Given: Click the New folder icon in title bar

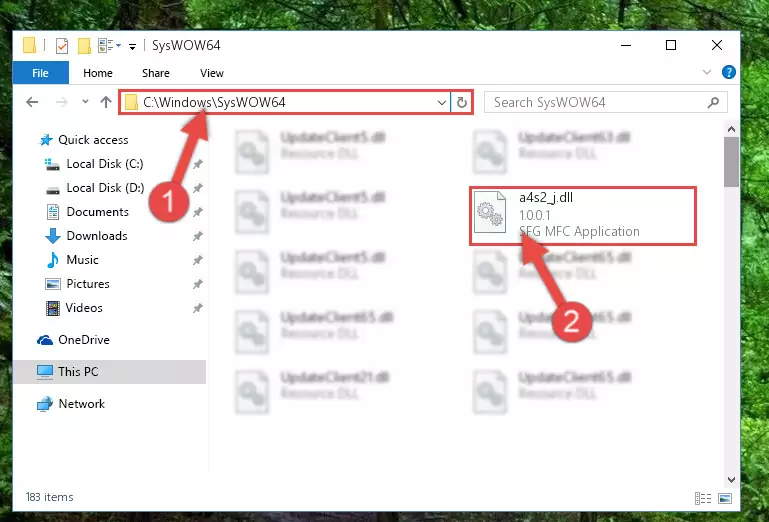Looking at the screenshot, I should click(84, 46).
